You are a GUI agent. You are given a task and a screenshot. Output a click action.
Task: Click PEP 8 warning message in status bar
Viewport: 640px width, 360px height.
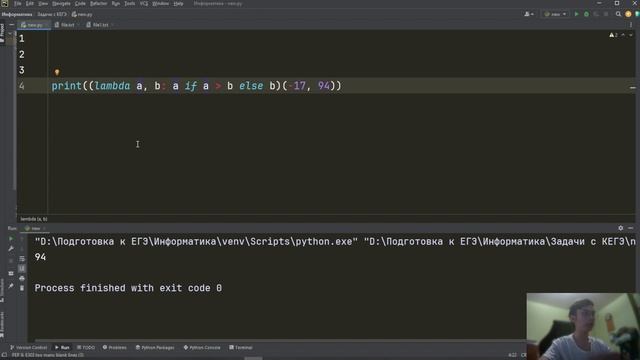click(x=48, y=355)
